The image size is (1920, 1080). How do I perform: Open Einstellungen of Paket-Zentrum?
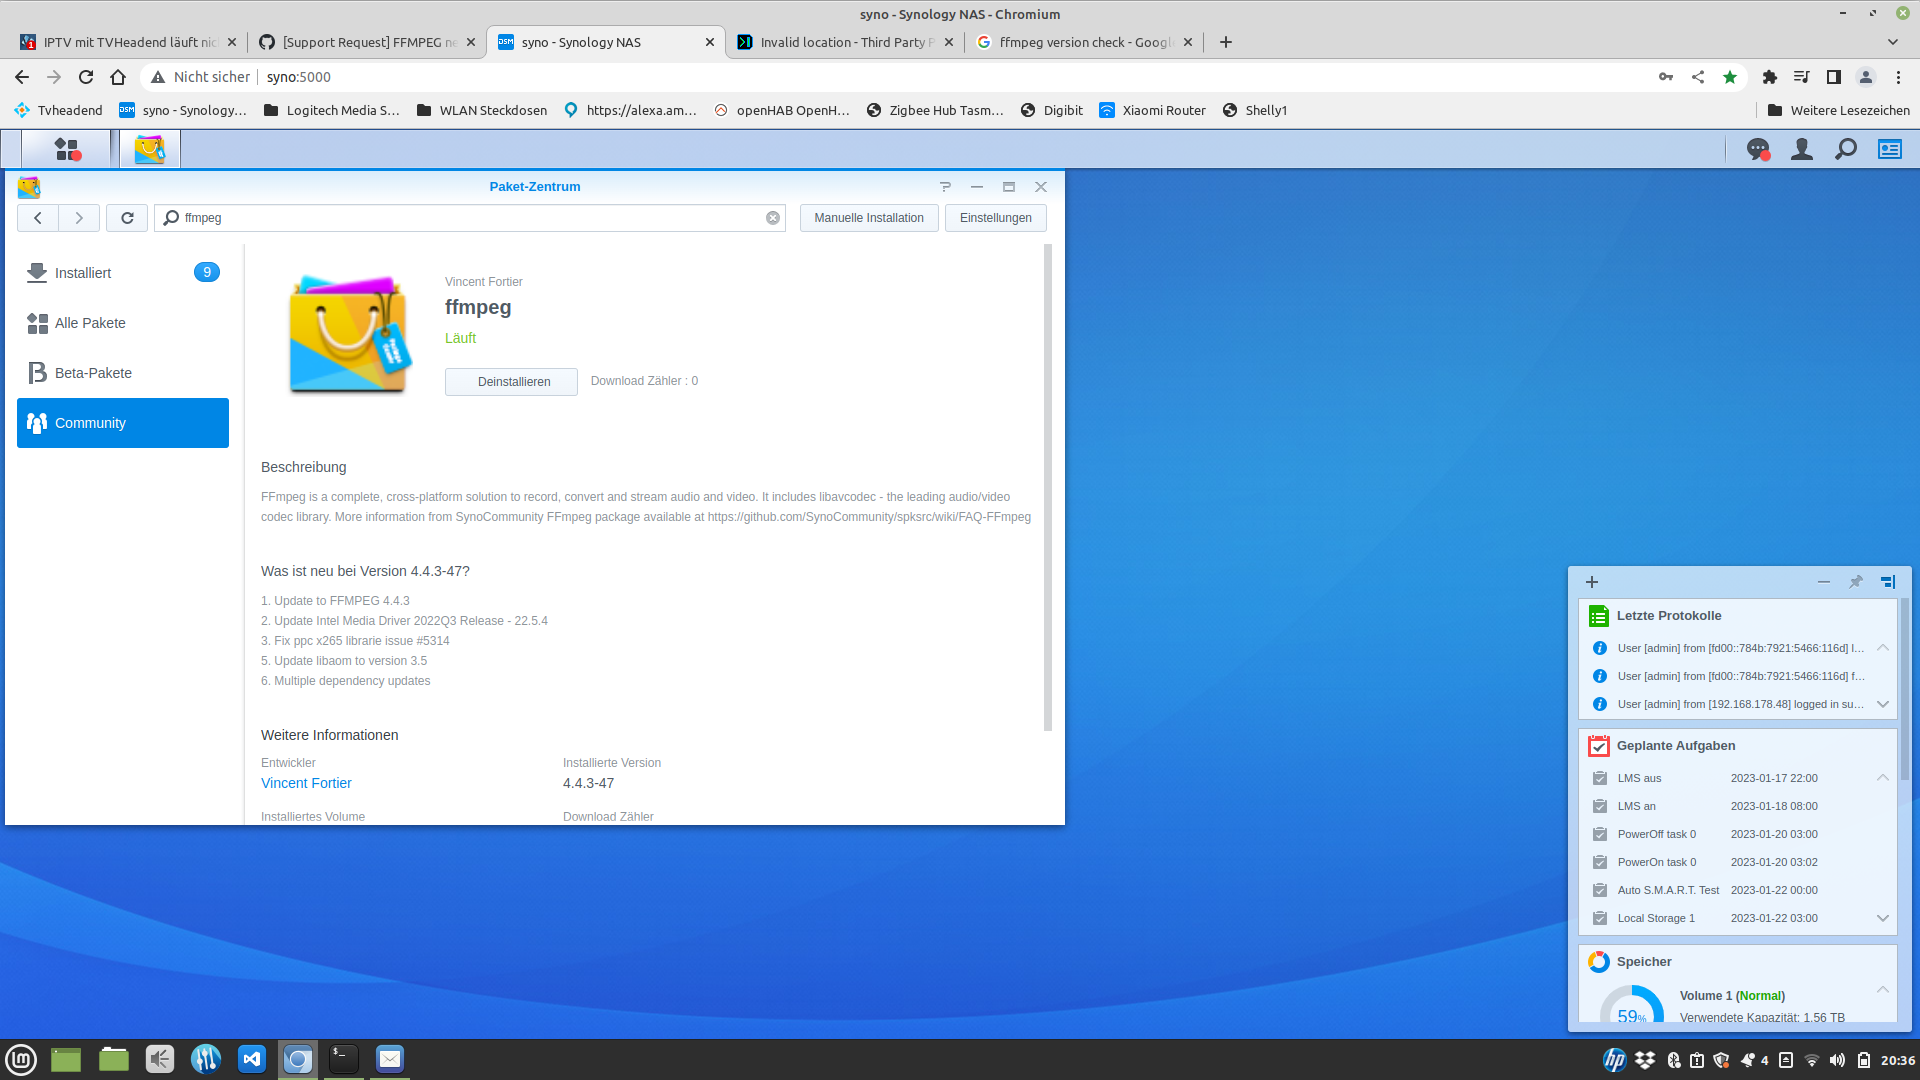996,218
